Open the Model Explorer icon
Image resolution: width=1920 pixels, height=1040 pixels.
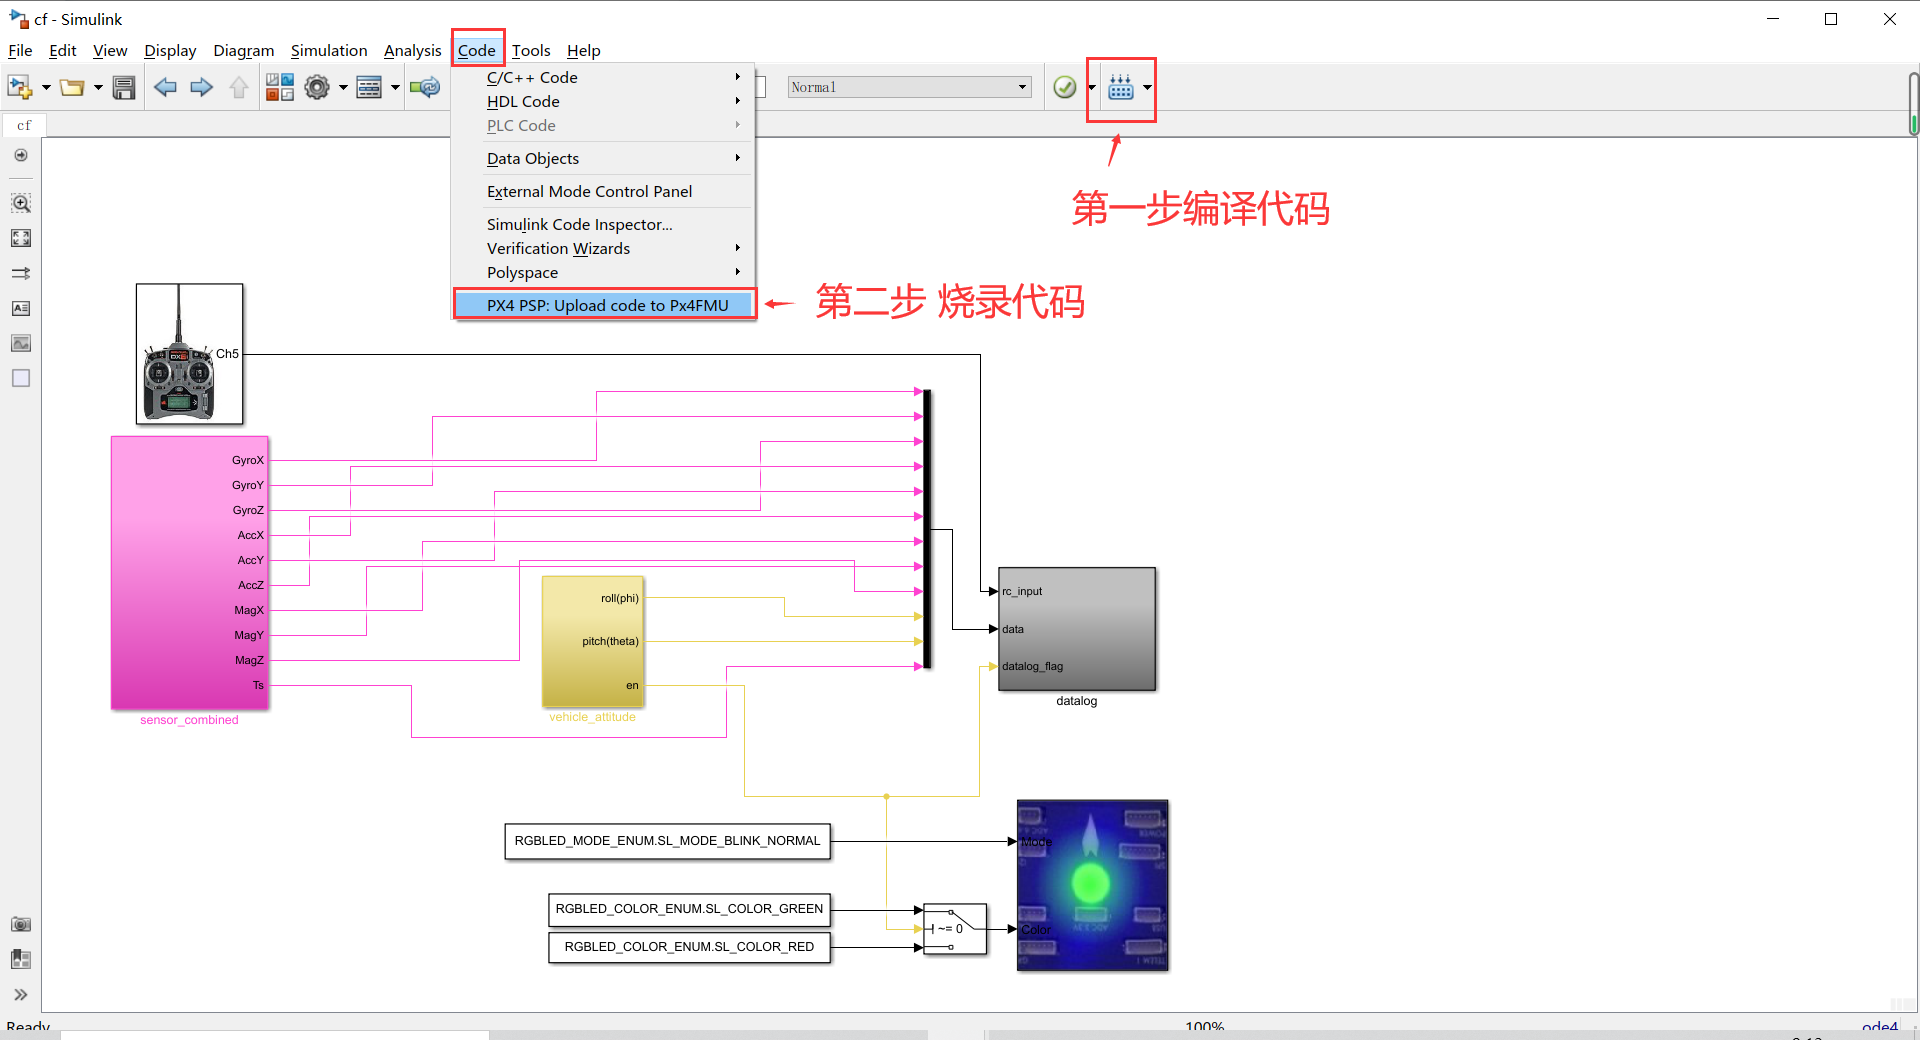[371, 87]
